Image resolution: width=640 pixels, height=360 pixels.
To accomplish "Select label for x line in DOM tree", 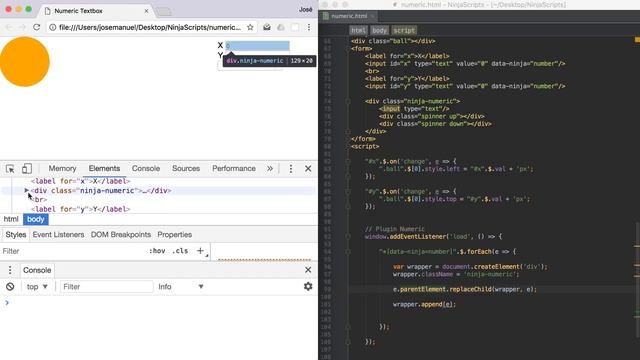I will 81,181.
